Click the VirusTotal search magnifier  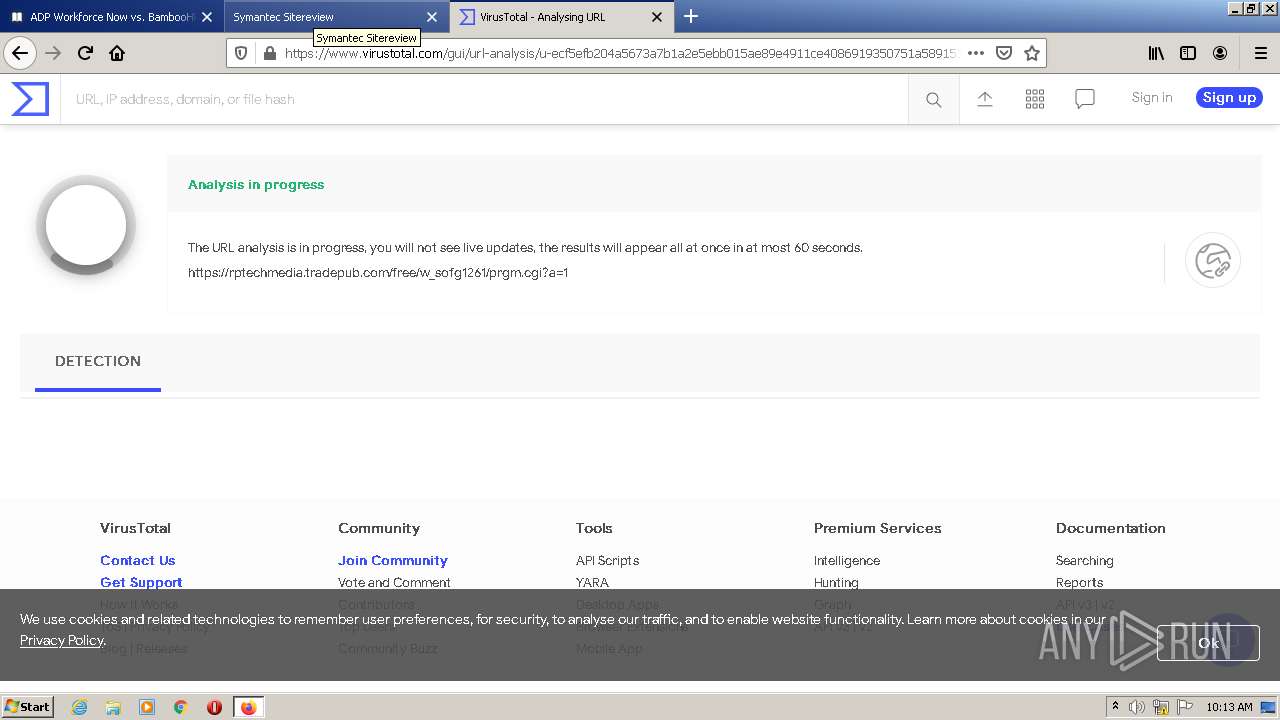pos(934,99)
